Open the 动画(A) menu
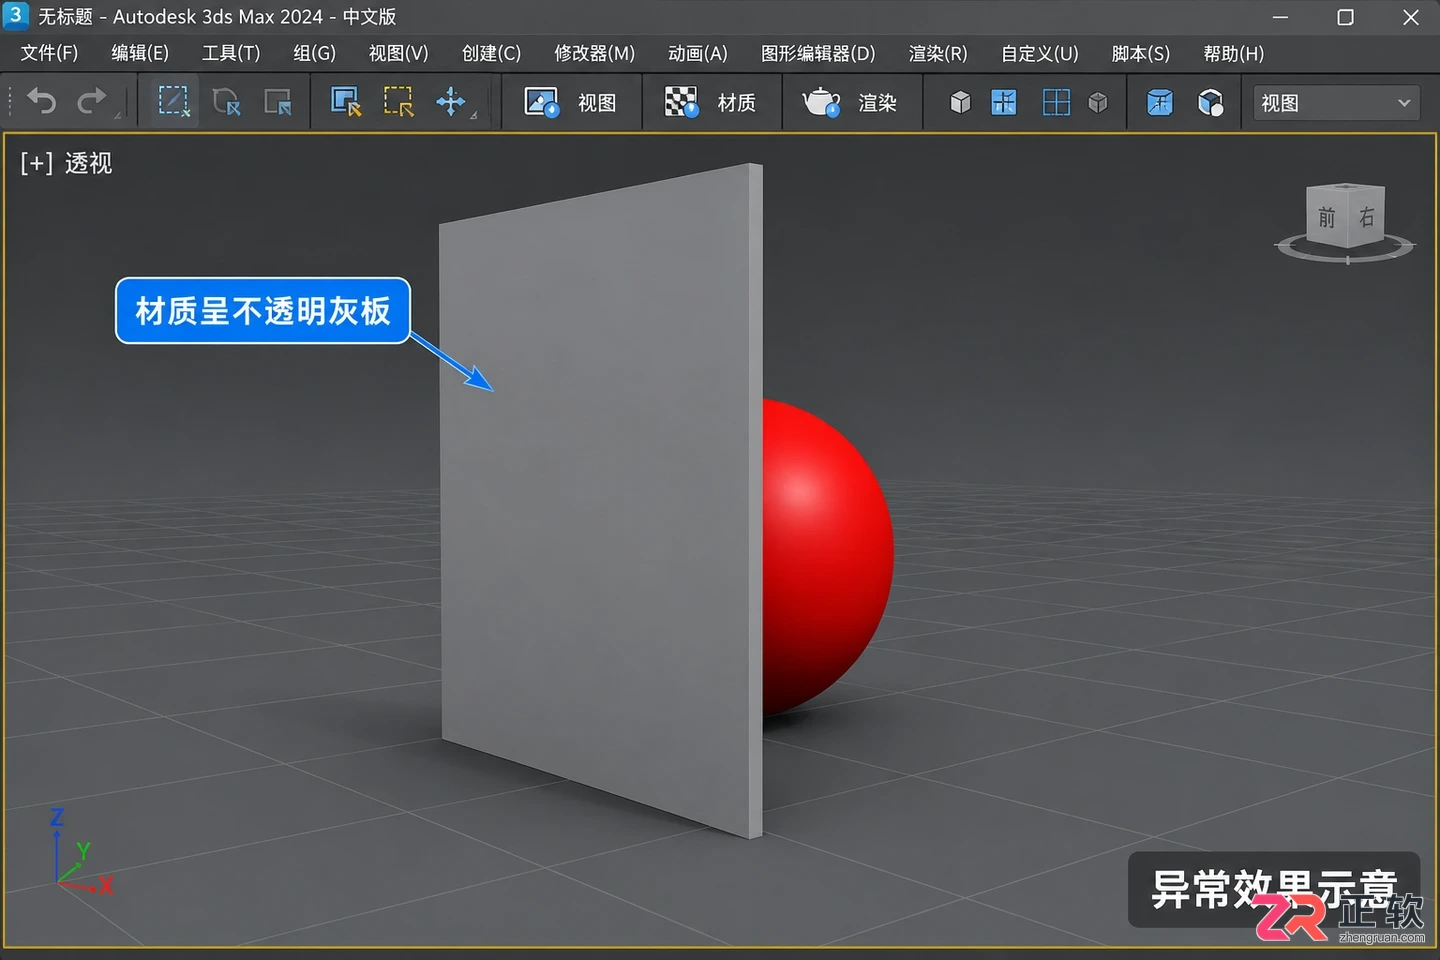Viewport: 1440px width, 960px height. (698, 53)
